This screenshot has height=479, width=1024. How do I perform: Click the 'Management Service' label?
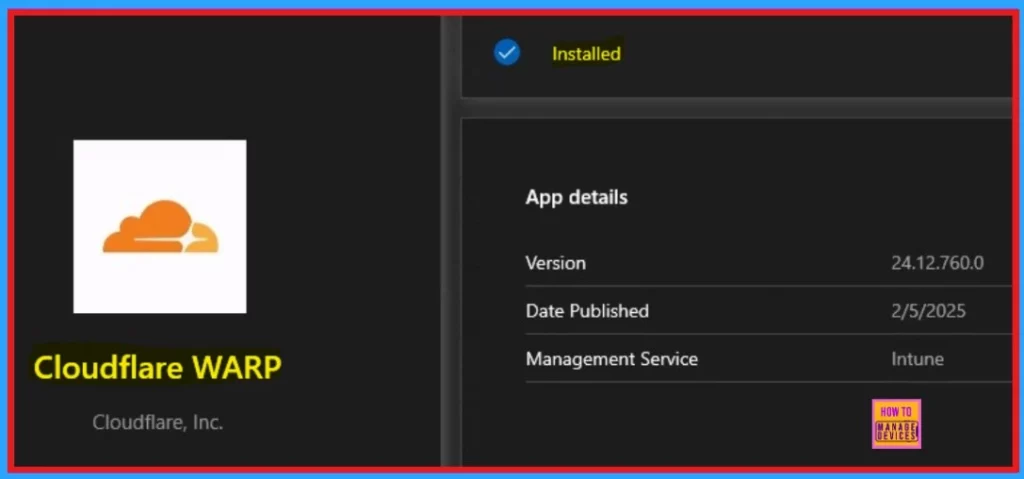(612, 359)
